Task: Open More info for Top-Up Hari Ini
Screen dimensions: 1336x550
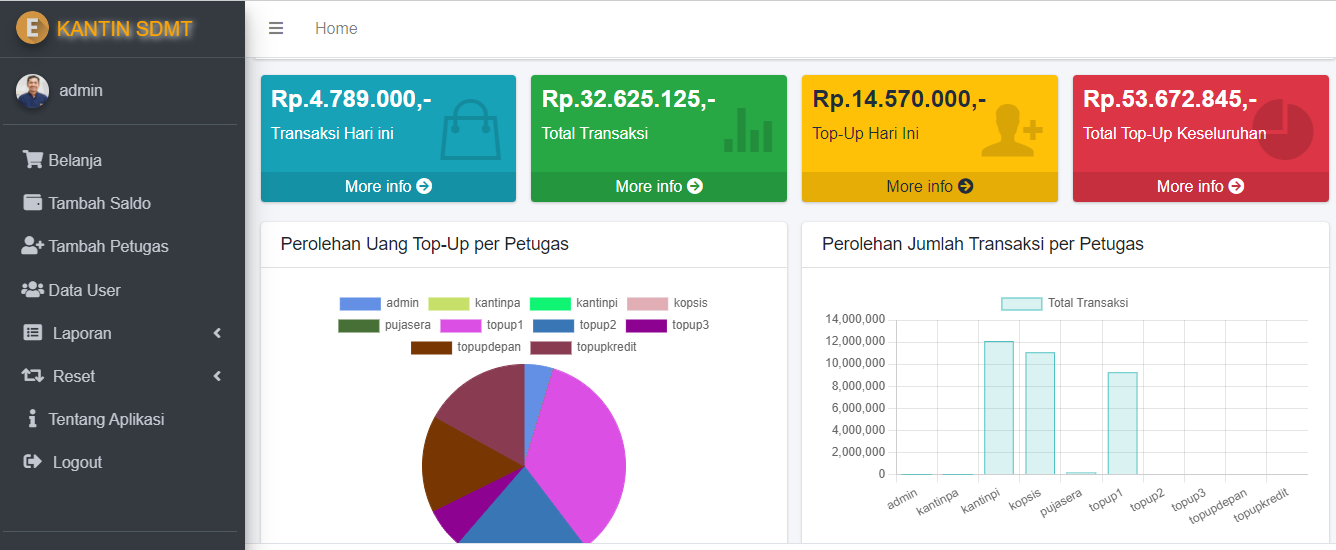Action: pyautogui.click(x=929, y=186)
